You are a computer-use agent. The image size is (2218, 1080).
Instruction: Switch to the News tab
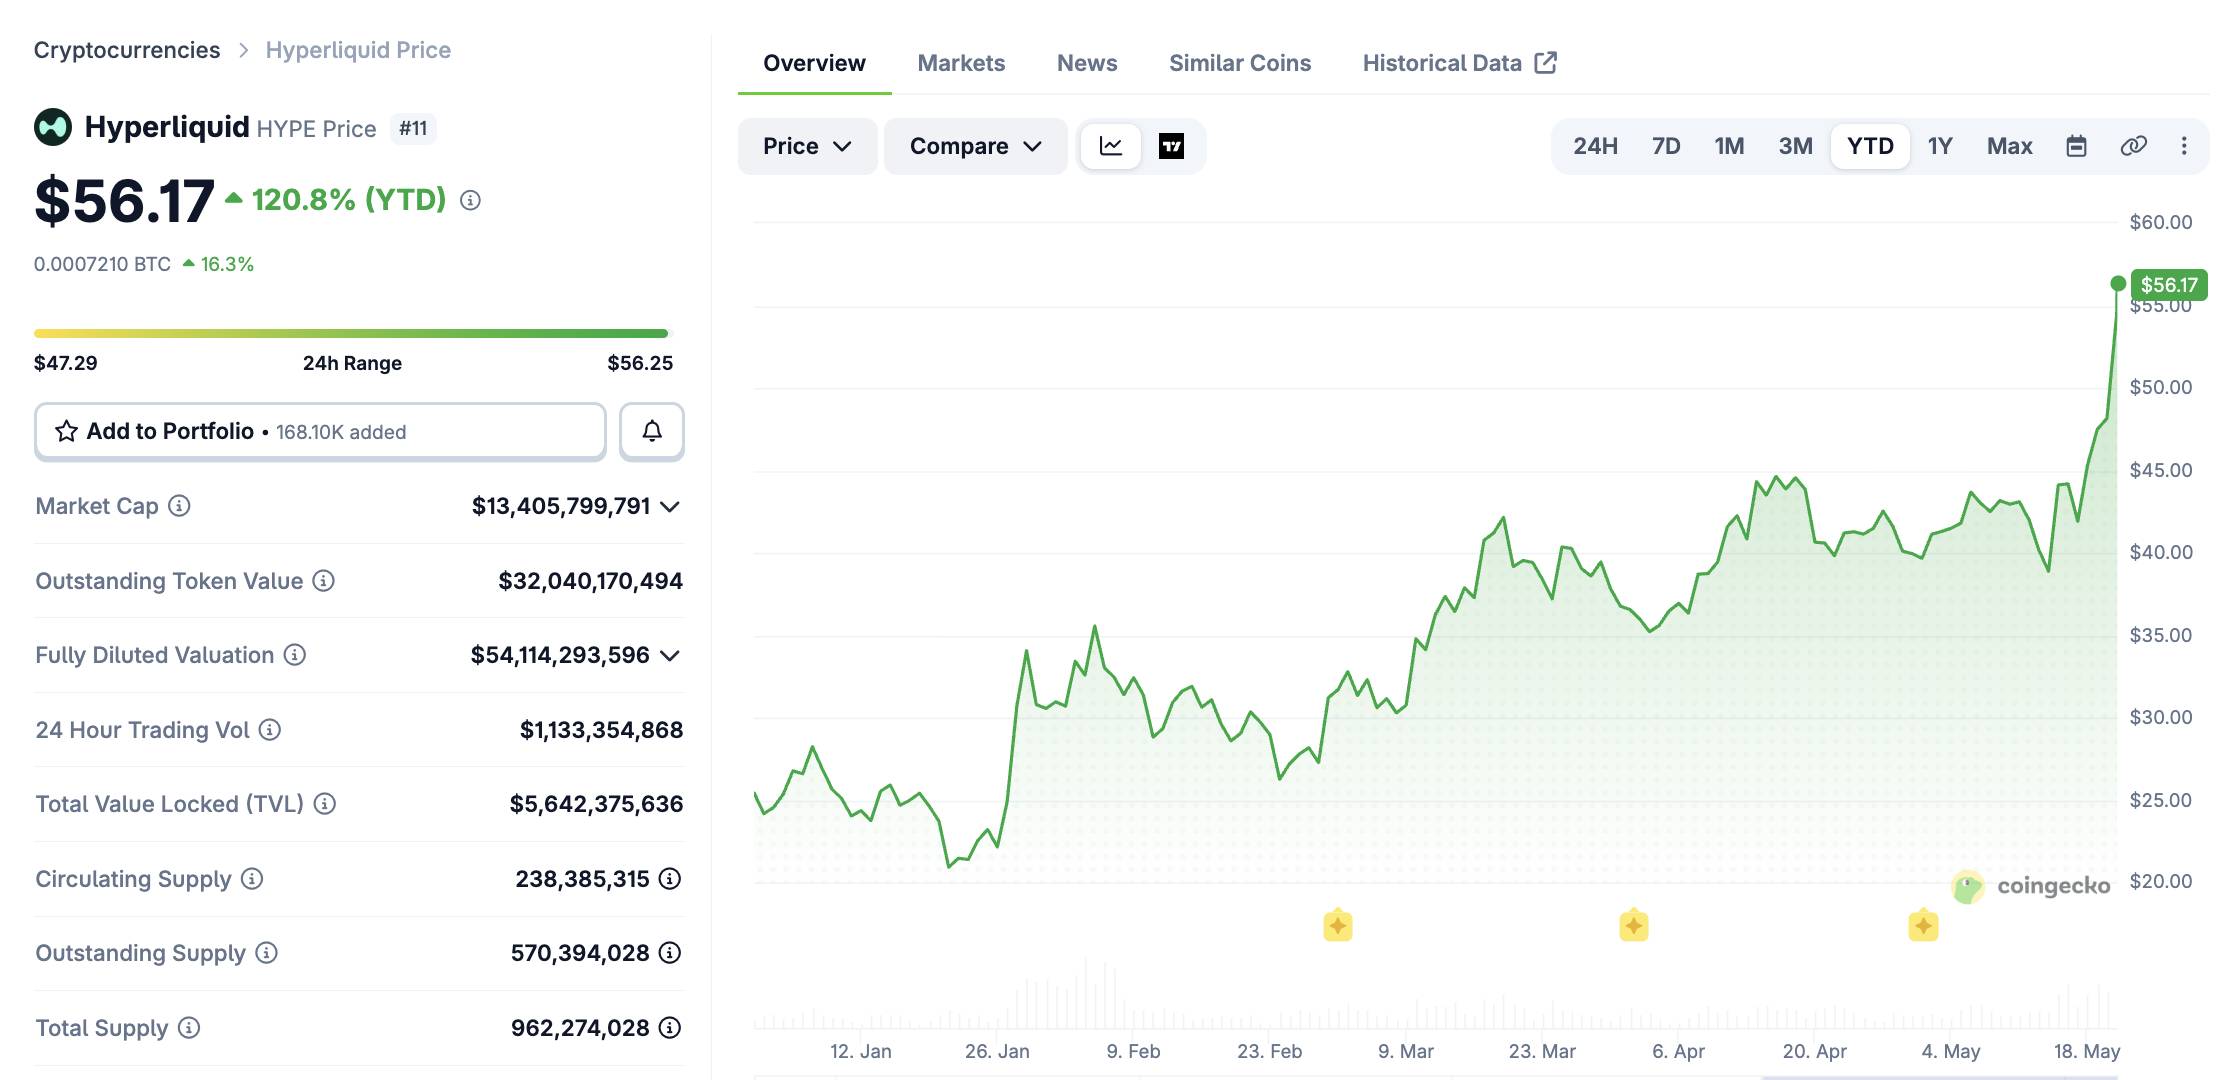point(1087,63)
